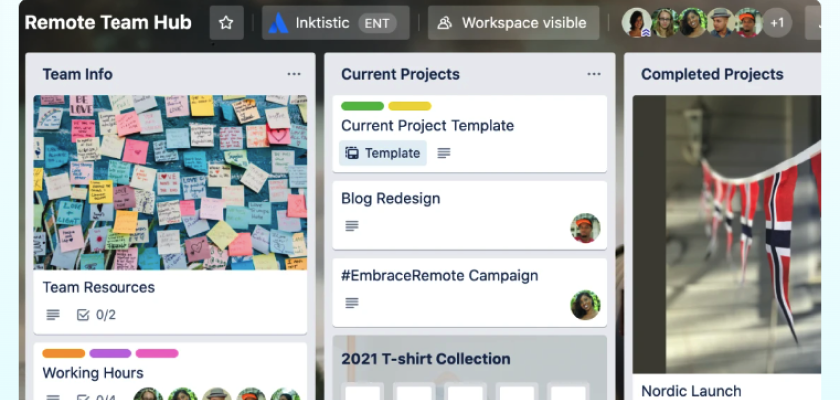This screenshot has height=400, width=840.
Task: Click description icon on Current Project Template
Action: coord(444,153)
